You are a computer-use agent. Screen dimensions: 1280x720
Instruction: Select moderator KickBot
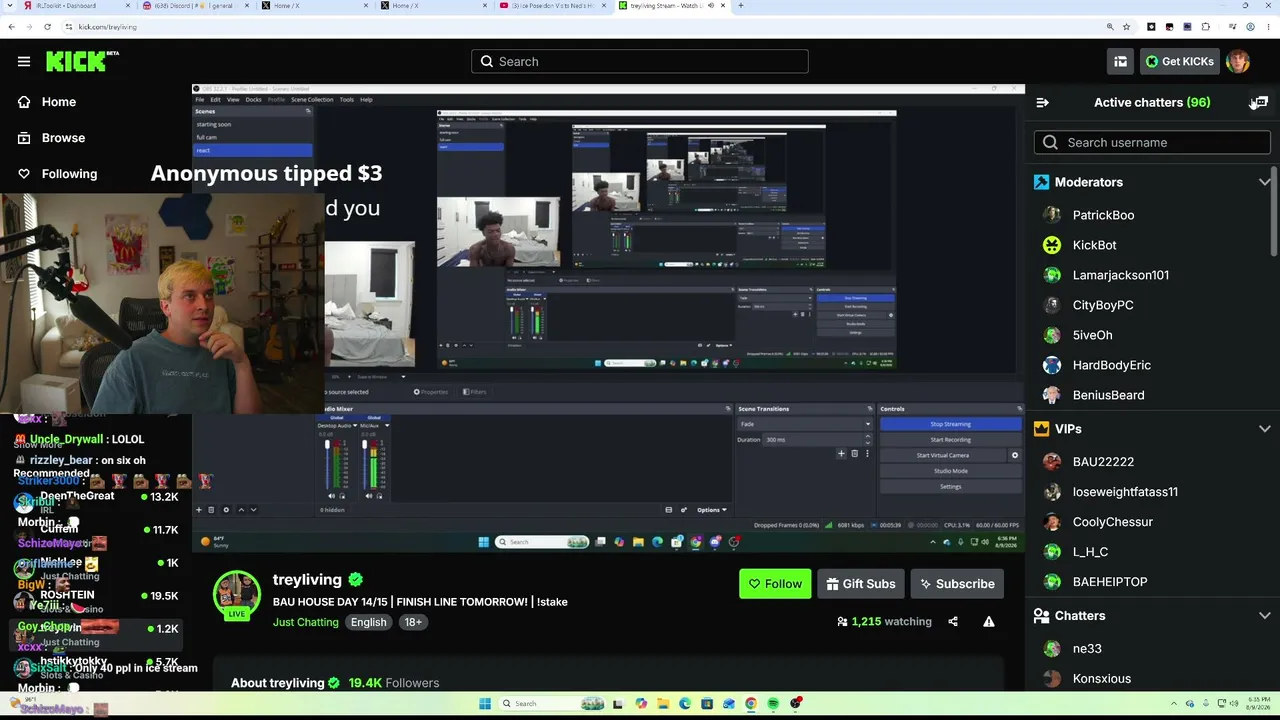[1094, 245]
